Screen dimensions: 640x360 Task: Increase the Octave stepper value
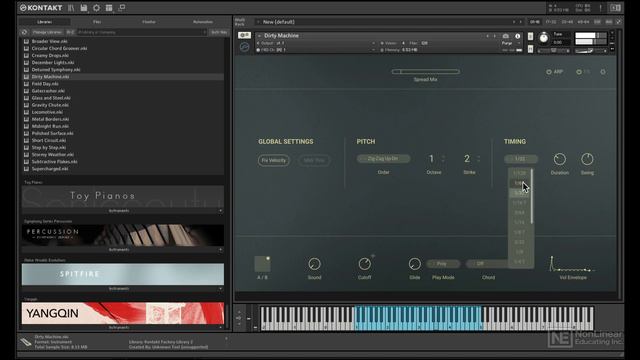[444, 156]
